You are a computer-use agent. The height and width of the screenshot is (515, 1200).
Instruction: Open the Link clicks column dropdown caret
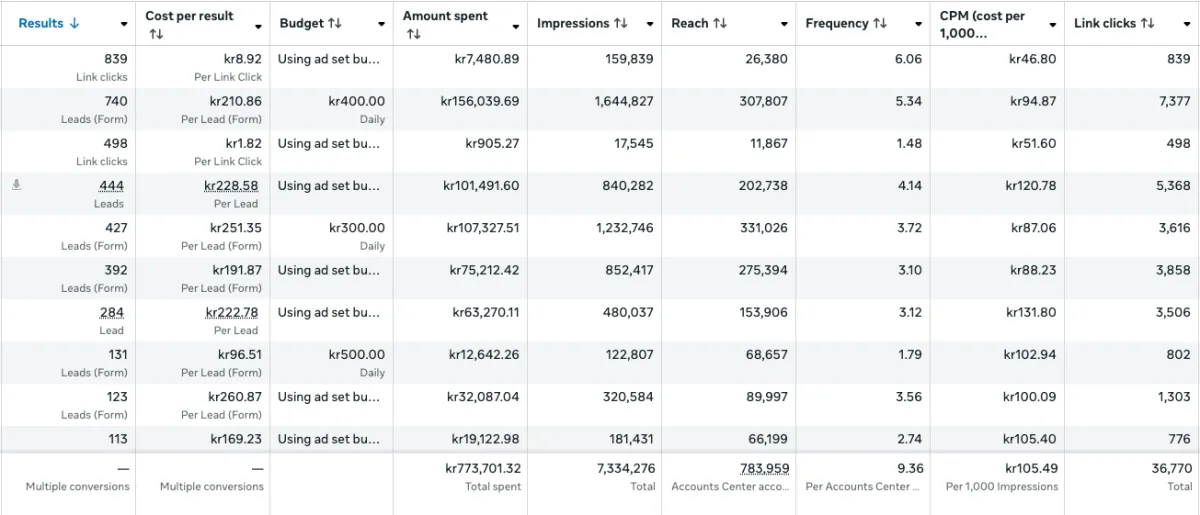click(x=1187, y=24)
